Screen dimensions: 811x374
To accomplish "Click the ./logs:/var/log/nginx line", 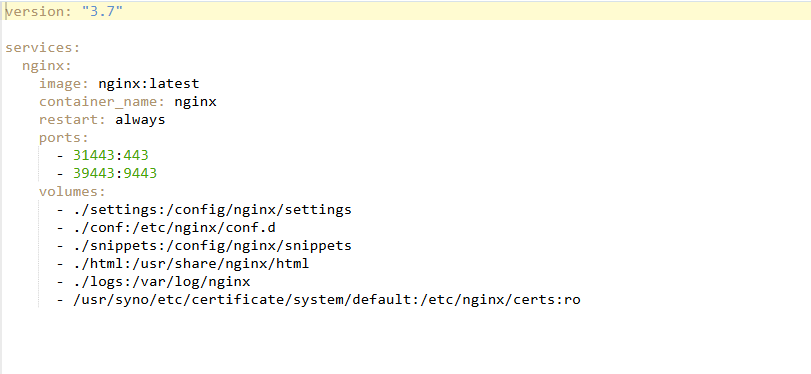I will coord(161,281).
